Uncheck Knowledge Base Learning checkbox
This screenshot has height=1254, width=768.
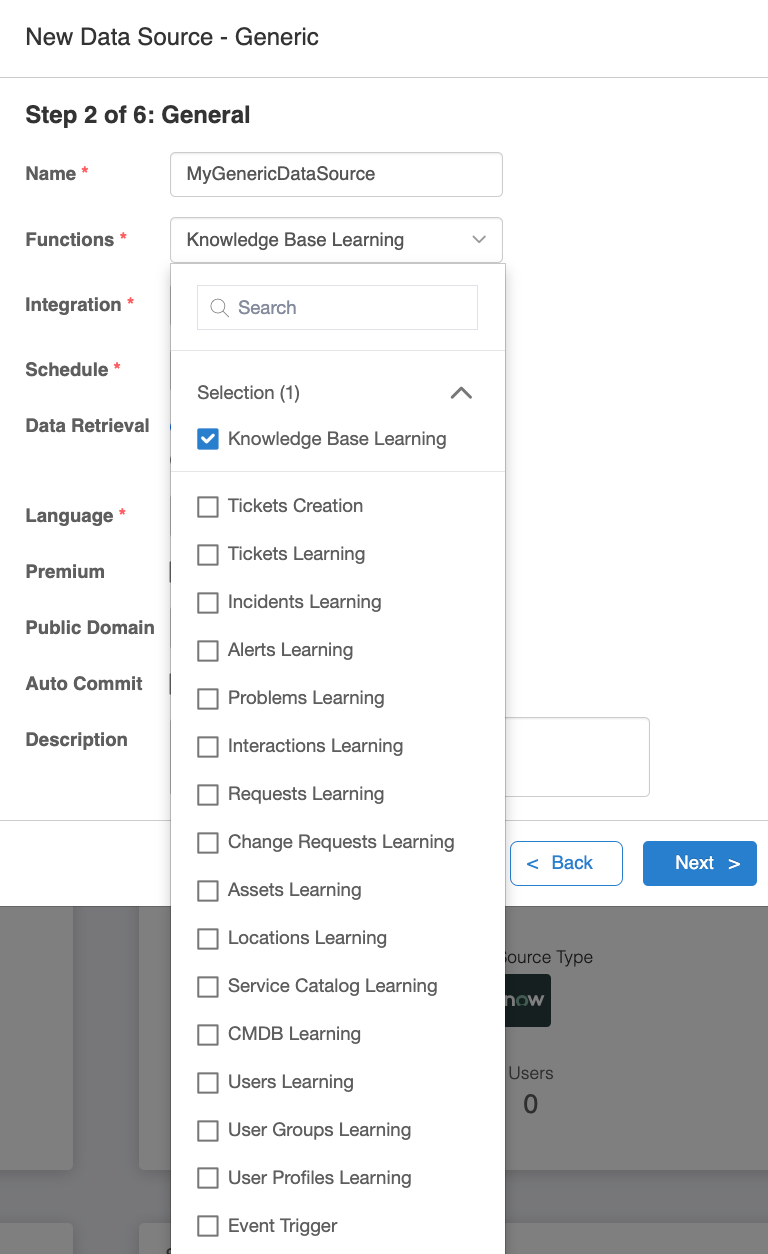tap(208, 439)
